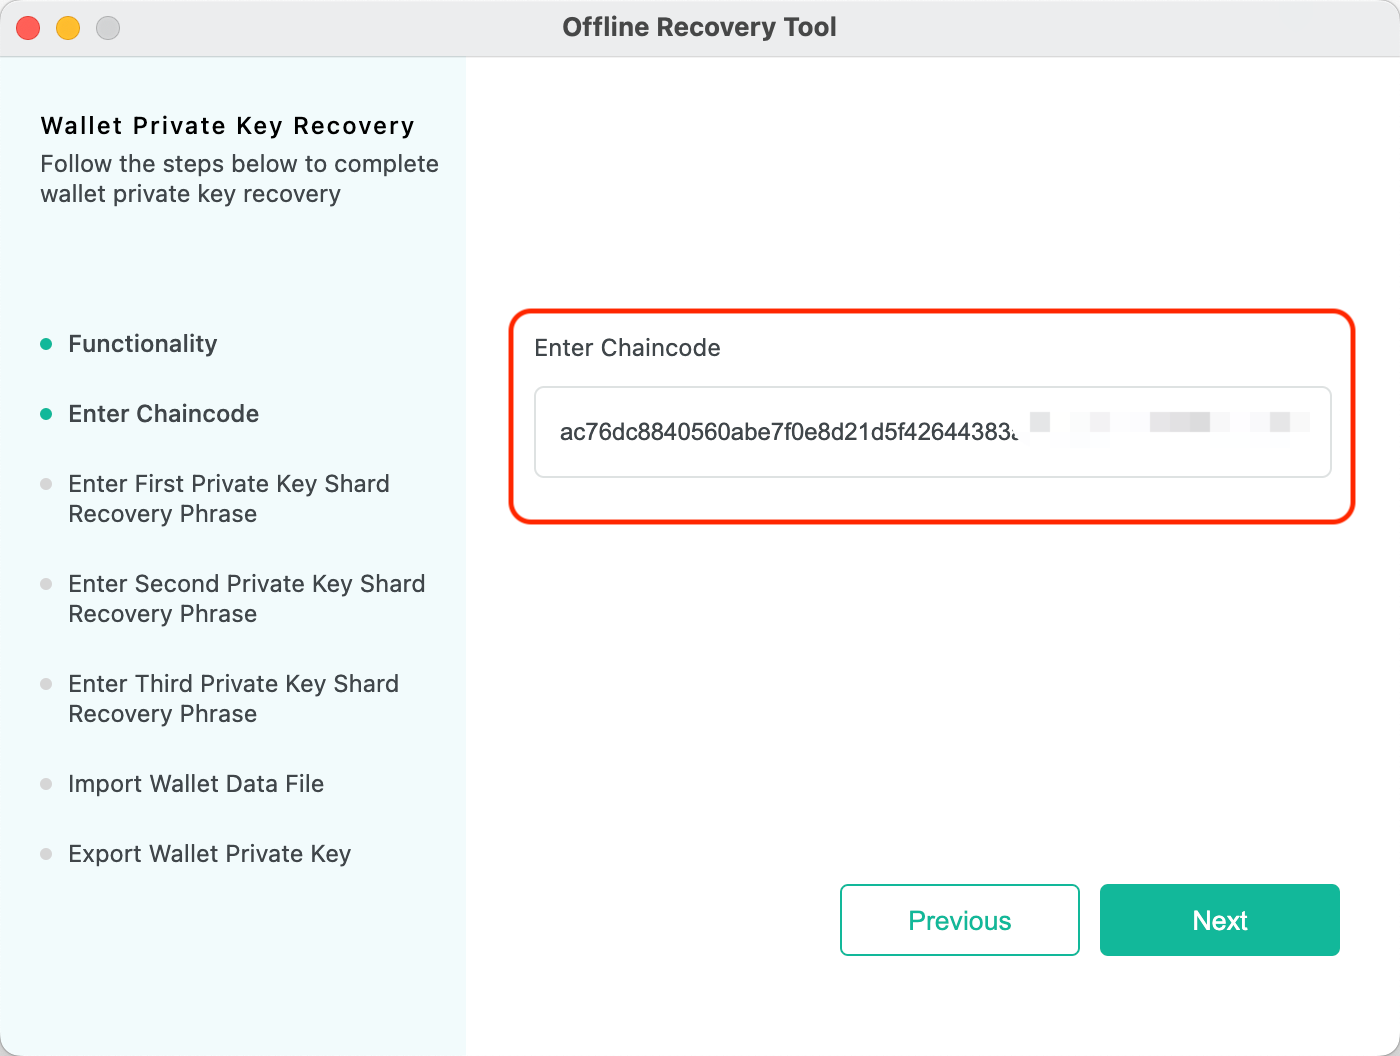Image resolution: width=1400 pixels, height=1056 pixels.
Task: Click green bullet beside Enter Chaincode step
Action: tap(46, 414)
